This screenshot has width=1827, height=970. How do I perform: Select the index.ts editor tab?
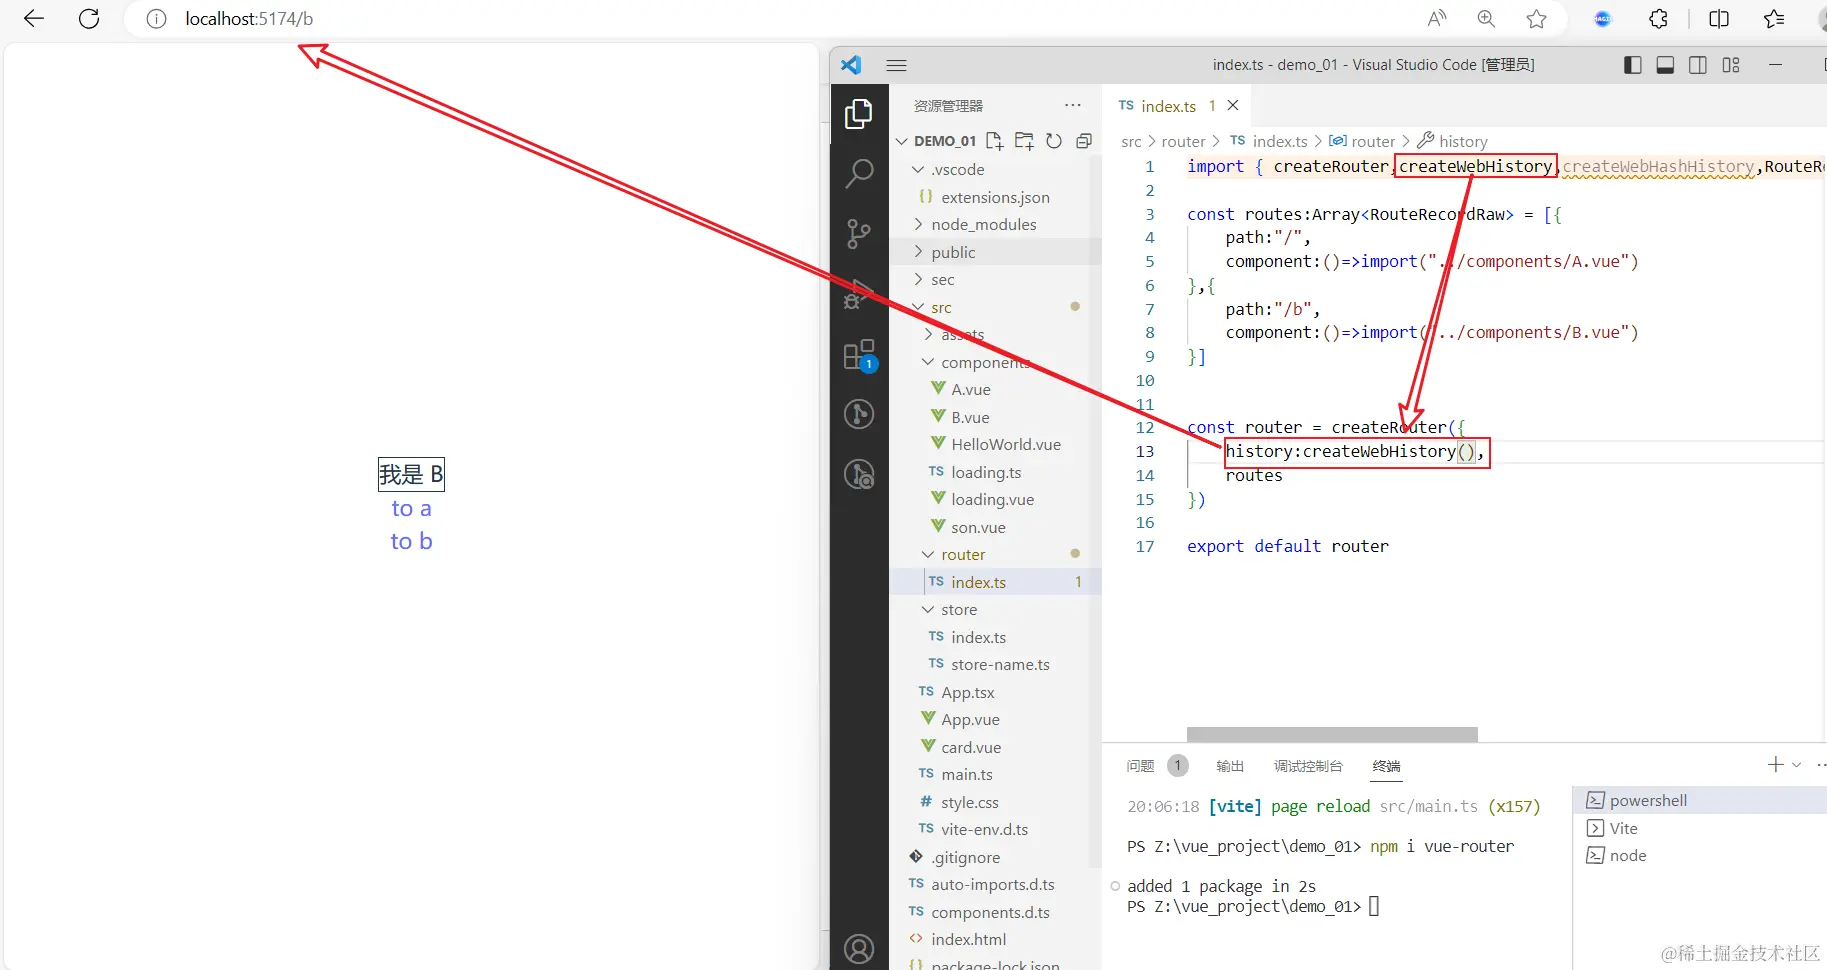pyautogui.click(x=1176, y=105)
